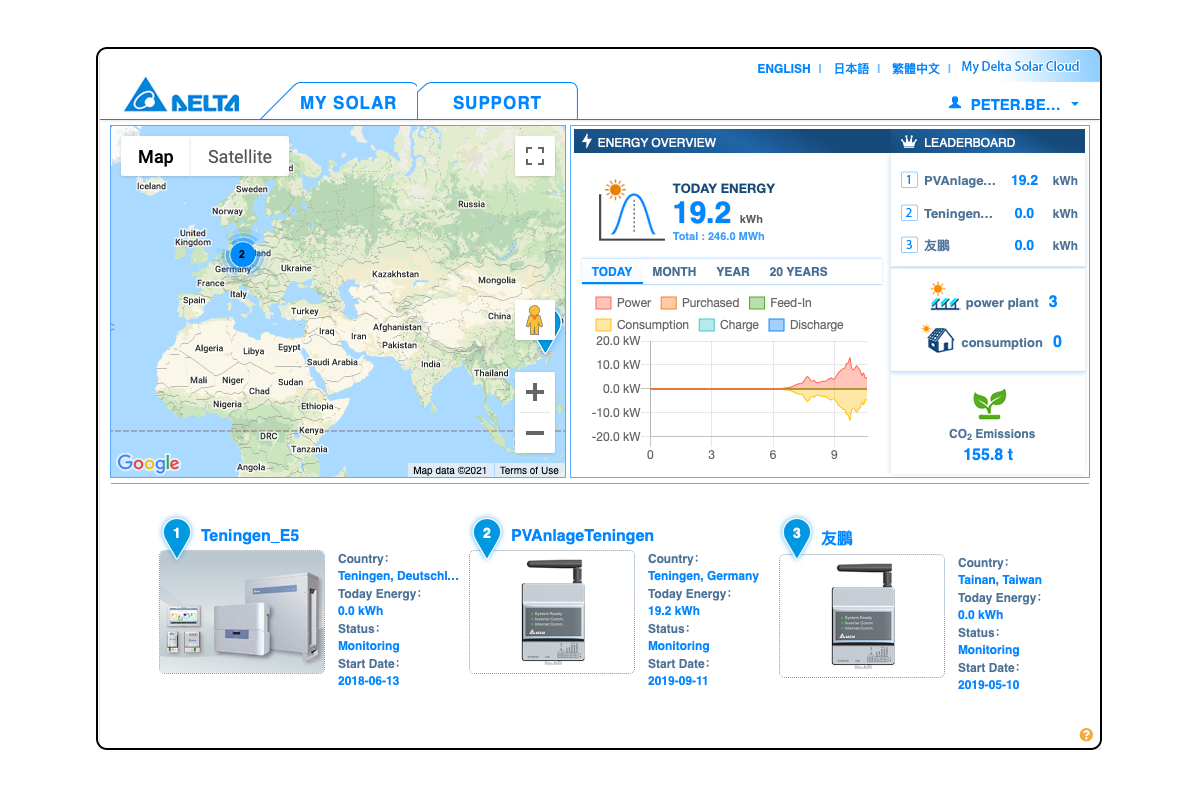Open the PVAnlageTeningen plant link
1200x800 pixels.
click(582, 536)
